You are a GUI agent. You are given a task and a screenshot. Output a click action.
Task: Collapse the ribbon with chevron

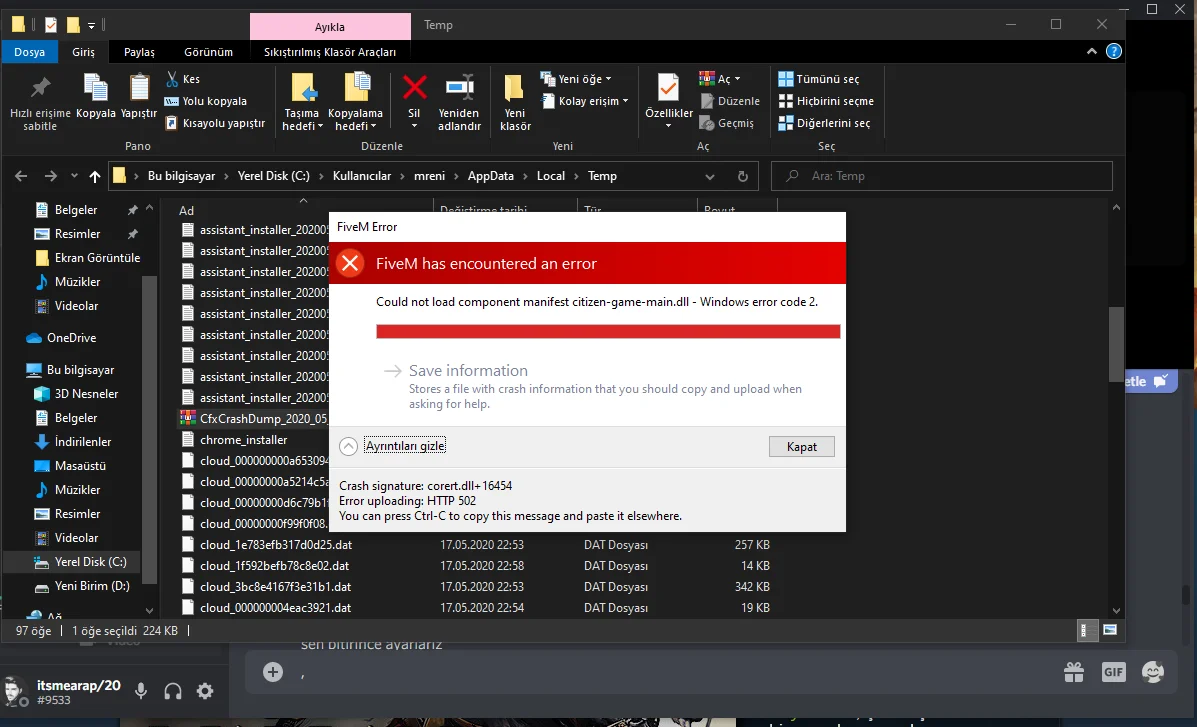(1092, 51)
